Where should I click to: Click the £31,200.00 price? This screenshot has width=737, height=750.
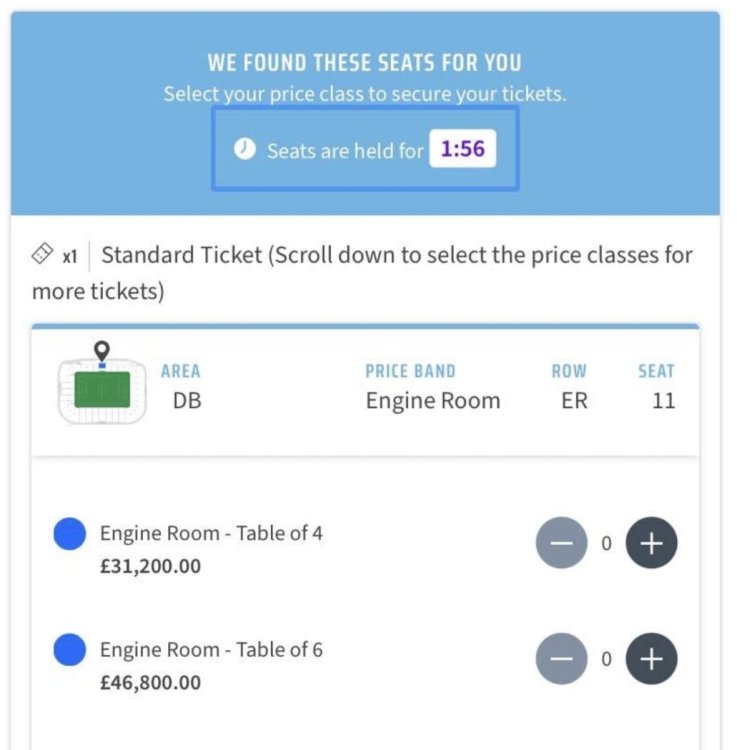[x=150, y=566]
